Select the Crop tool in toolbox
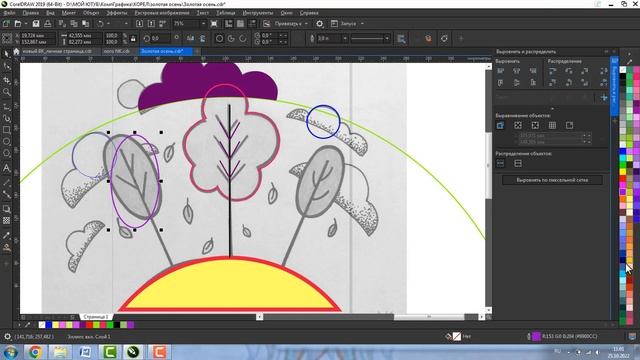Screen dimensions: 640x360 7,80
